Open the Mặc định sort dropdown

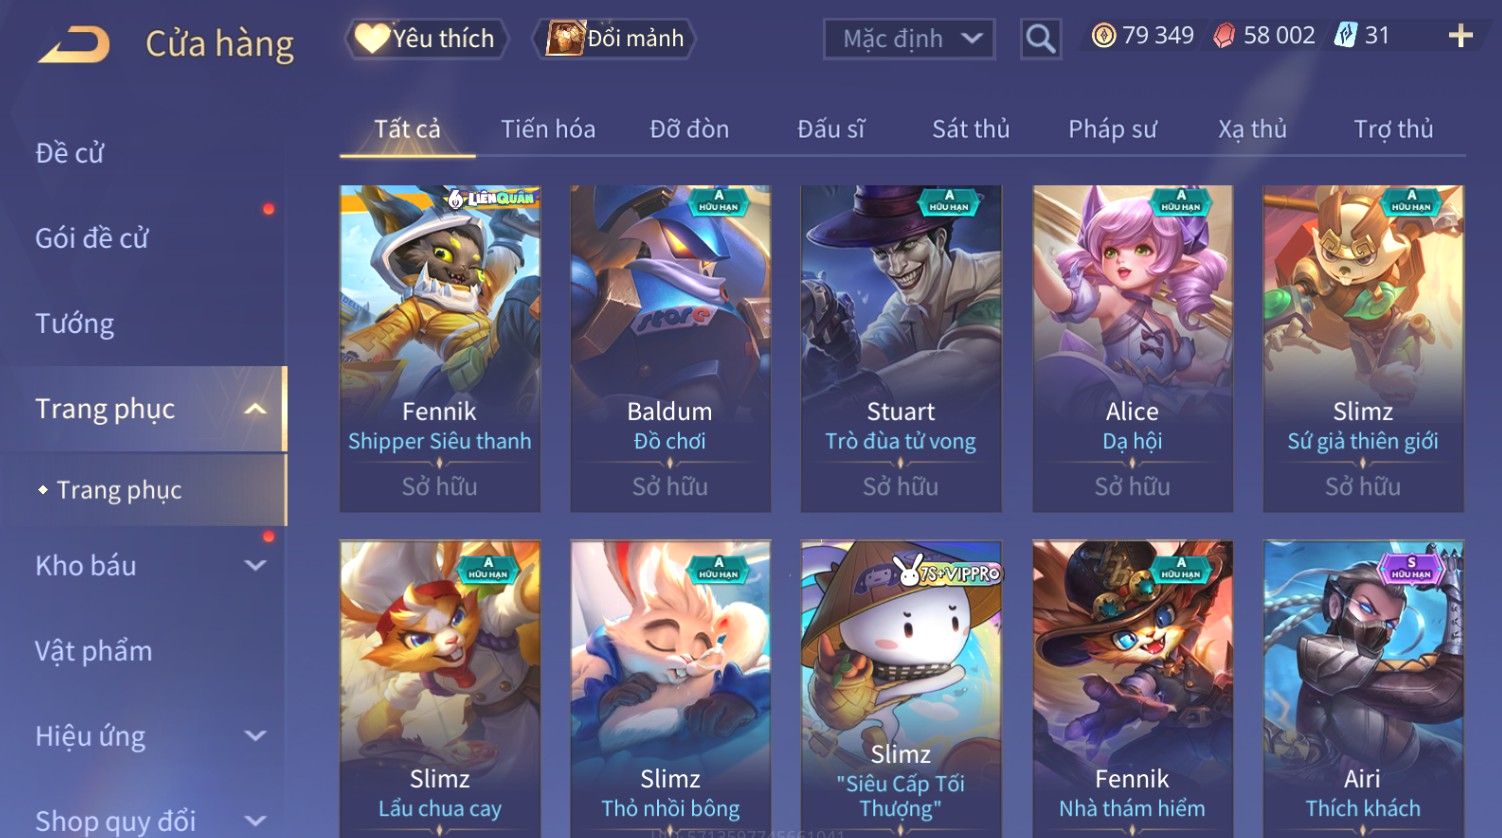(909, 39)
